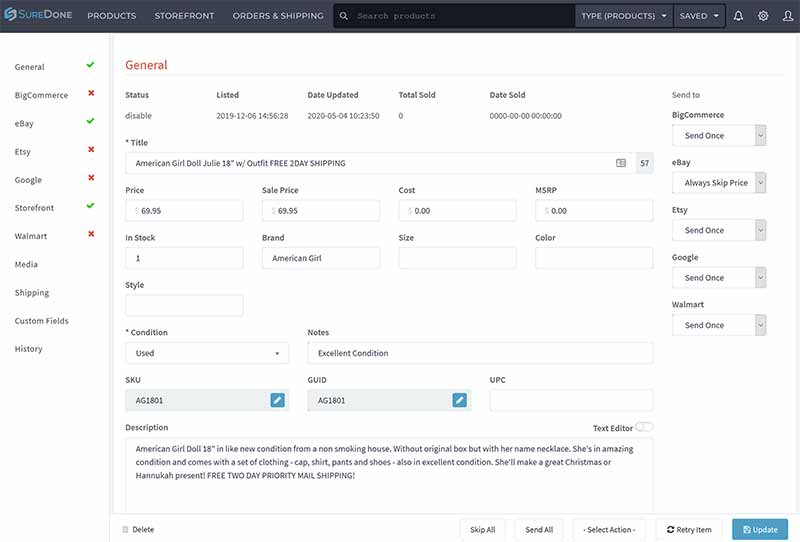Click into the Color field
This screenshot has height=542, width=800.
click(x=594, y=258)
